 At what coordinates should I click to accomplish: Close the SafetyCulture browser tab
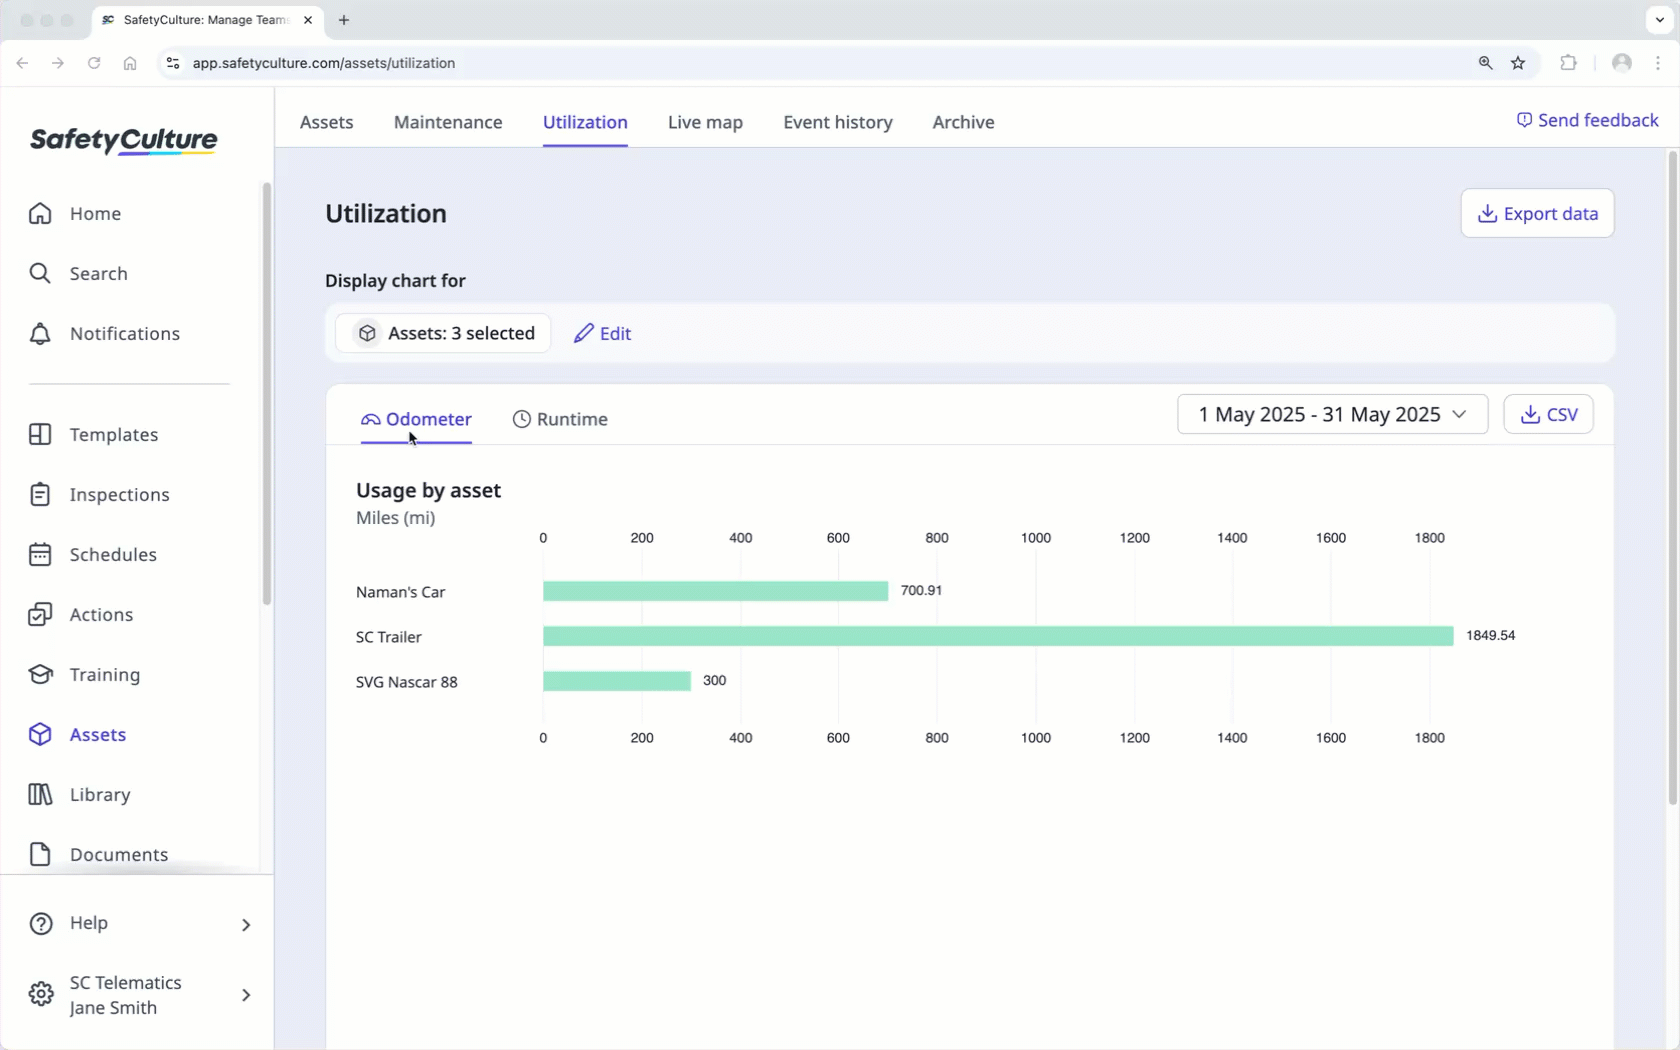tap(308, 20)
